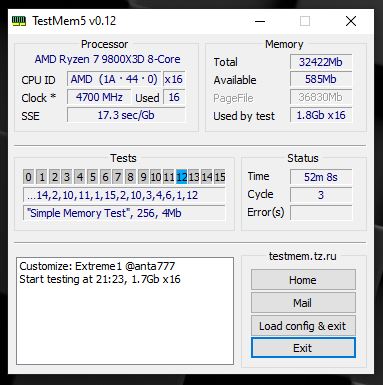
Task: Click the CPU ID value AMD (1A · 44 · 0)
Action: [x=114, y=79]
